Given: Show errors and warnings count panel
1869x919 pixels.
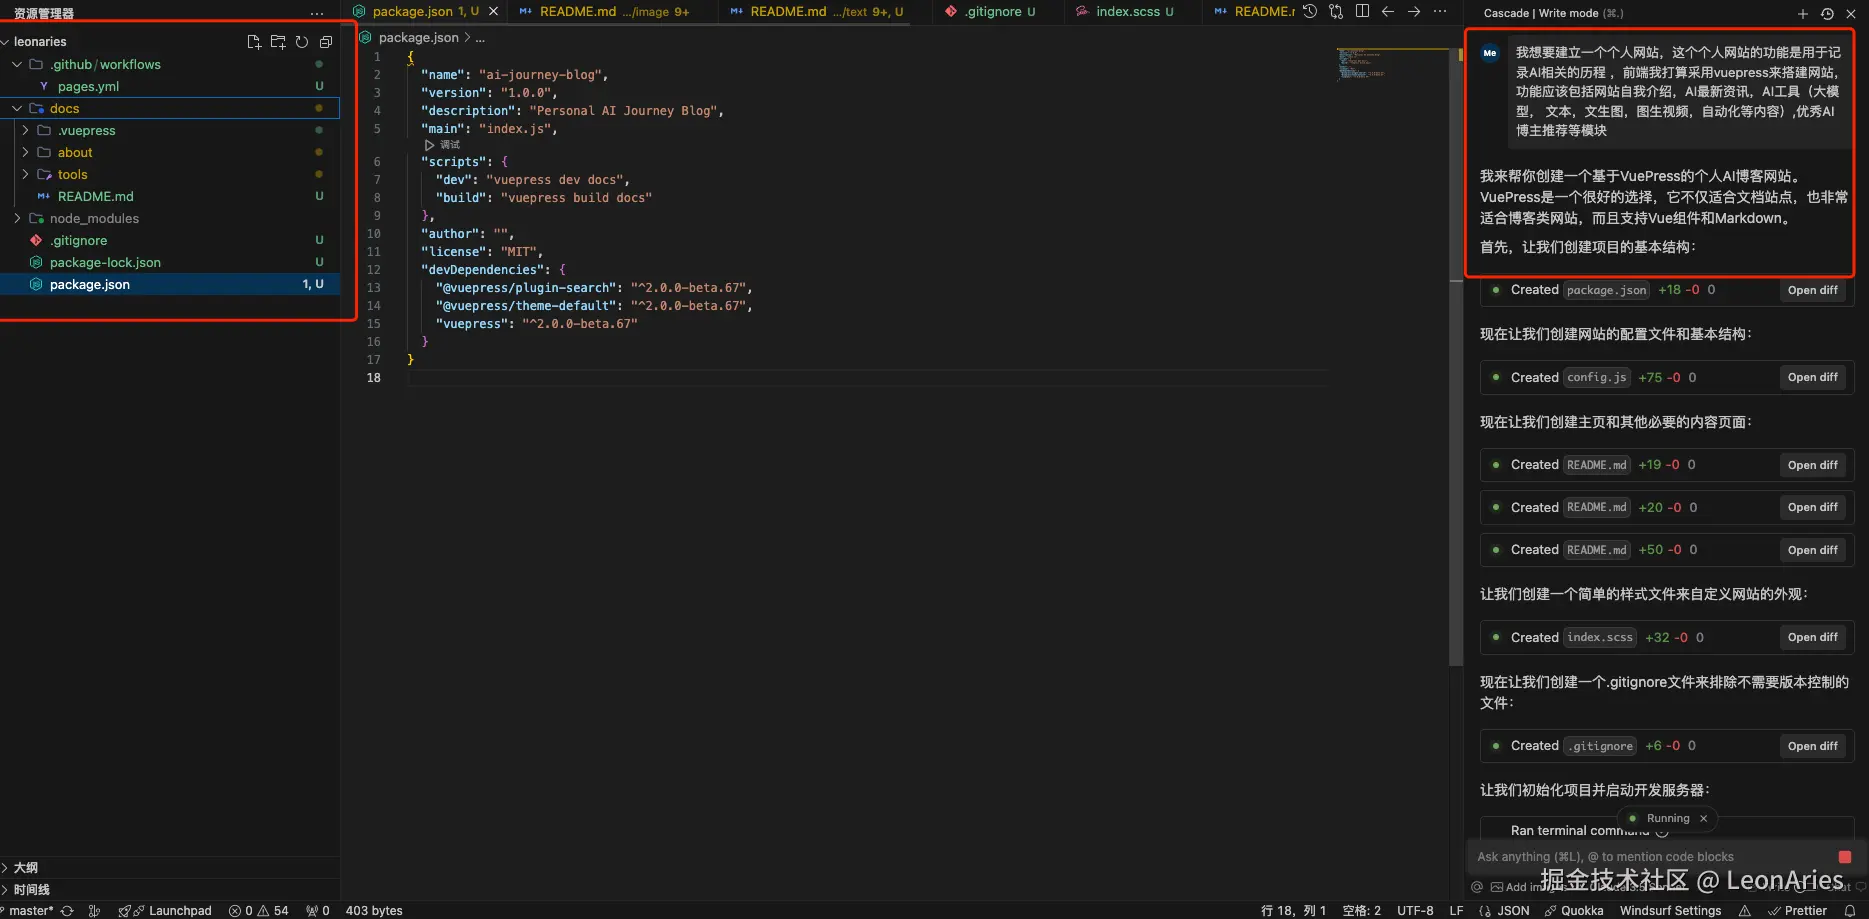Looking at the screenshot, I should click(258, 911).
